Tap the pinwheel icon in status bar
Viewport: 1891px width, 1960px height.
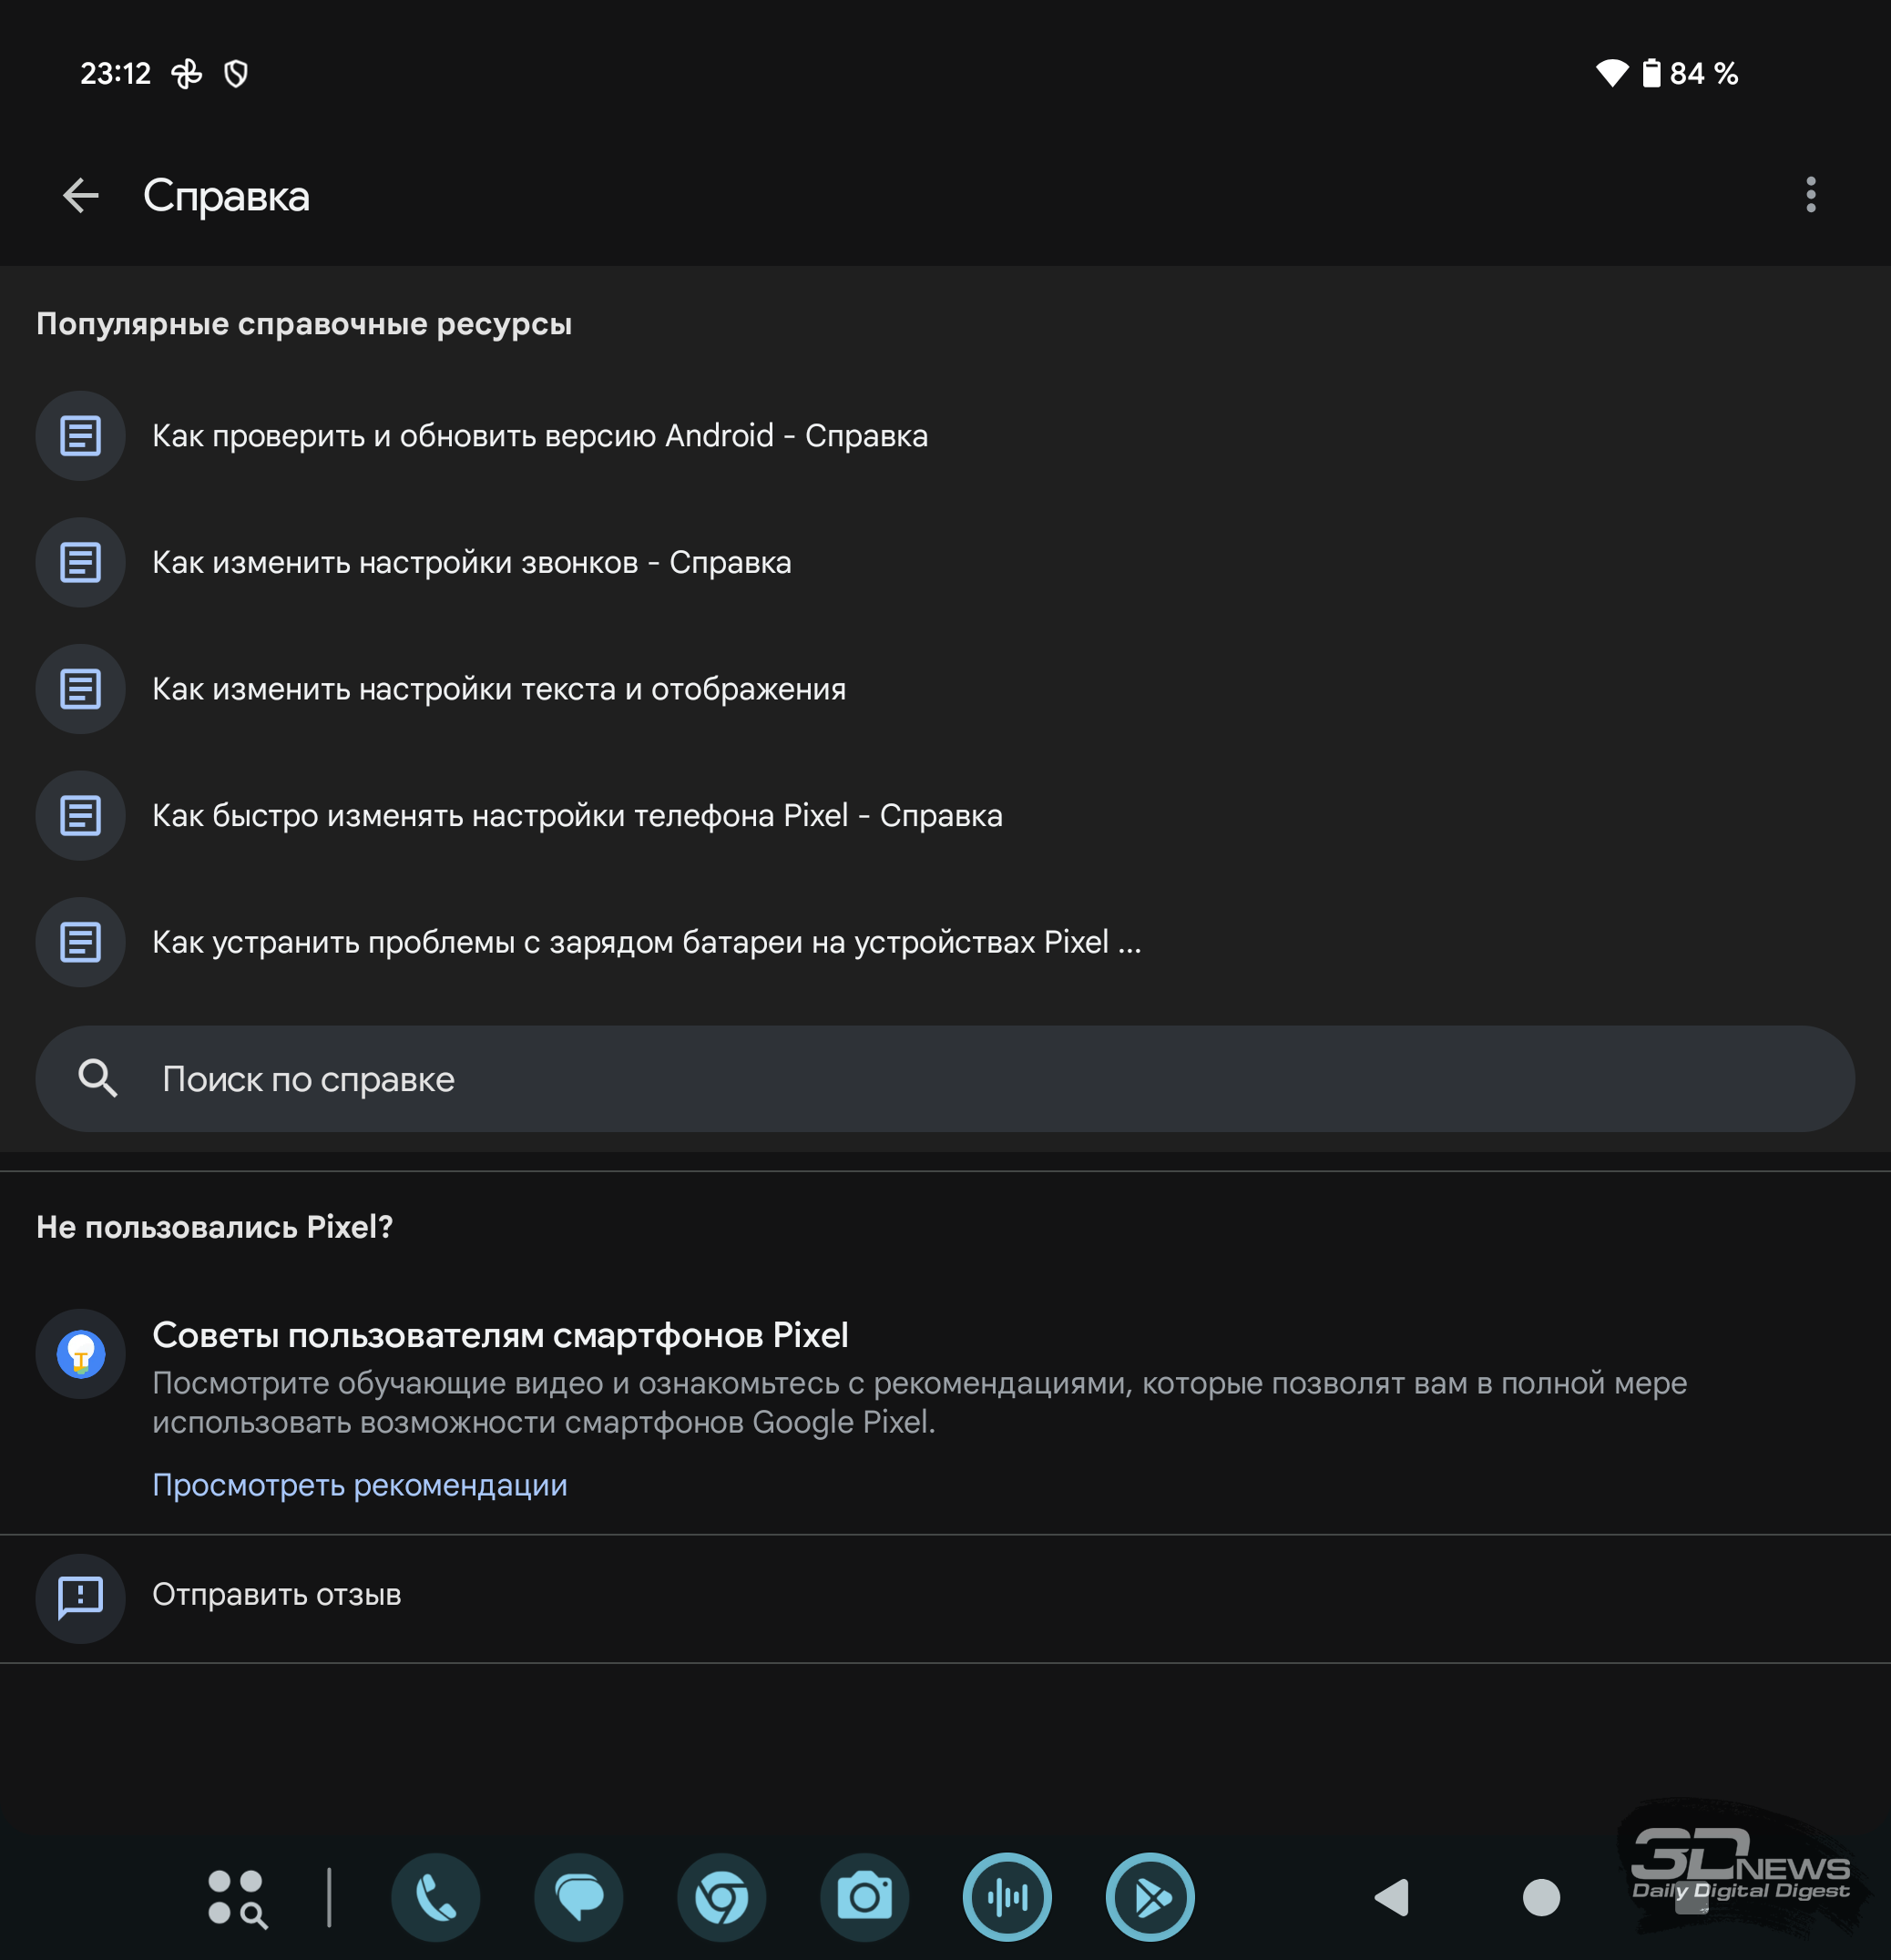186,73
